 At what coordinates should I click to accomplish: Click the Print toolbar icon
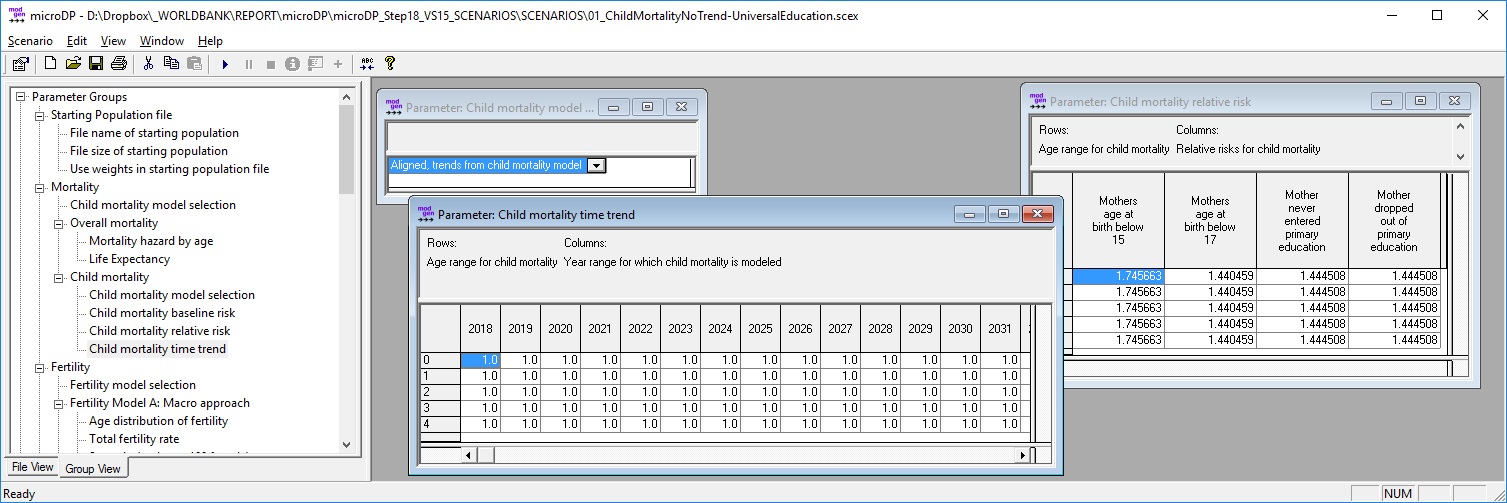(118, 64)
